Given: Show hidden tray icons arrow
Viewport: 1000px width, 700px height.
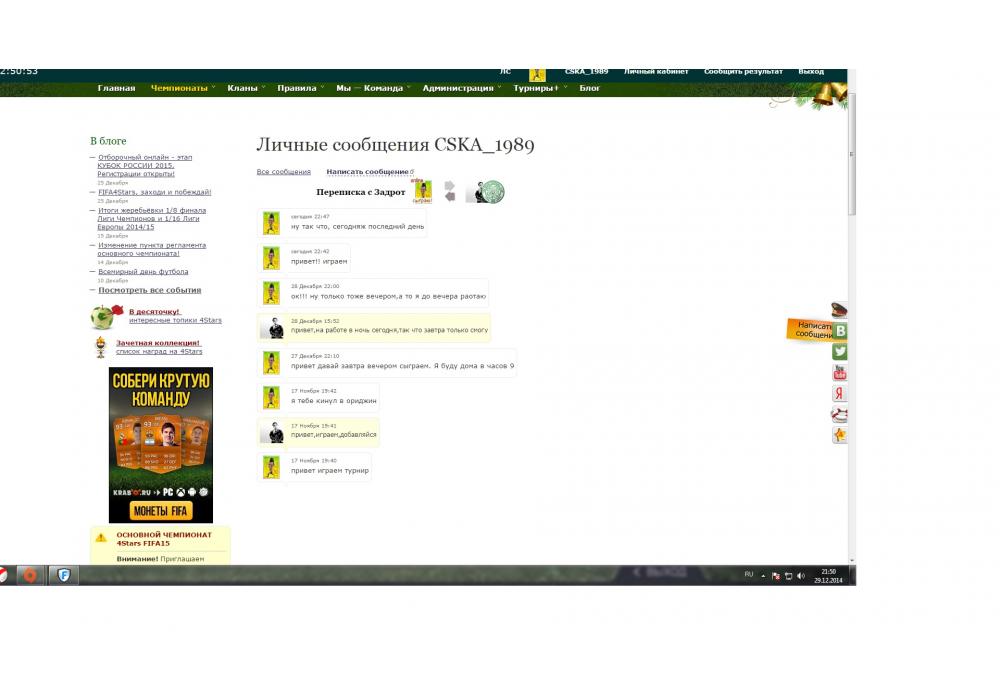Looking at the screenshot, I should [x=763, y=576].
